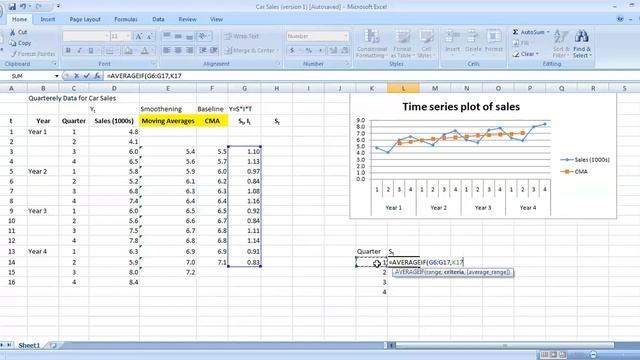Click the Increase Font Size icon

coord(139,36)
